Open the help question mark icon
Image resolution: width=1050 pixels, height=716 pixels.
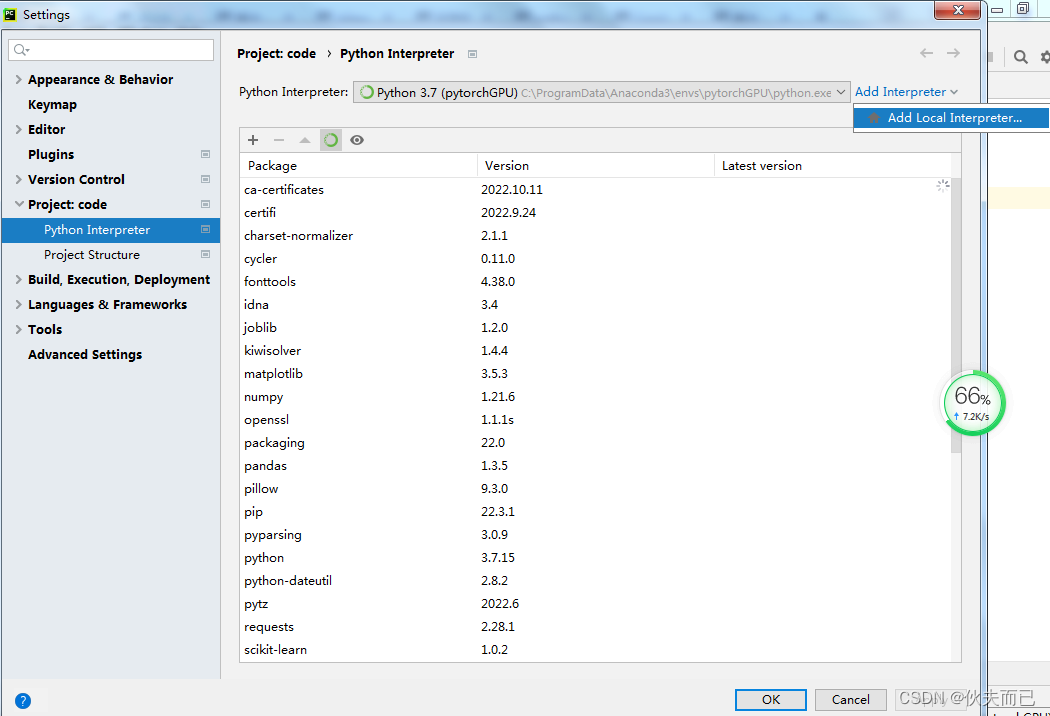pos(23,701)
